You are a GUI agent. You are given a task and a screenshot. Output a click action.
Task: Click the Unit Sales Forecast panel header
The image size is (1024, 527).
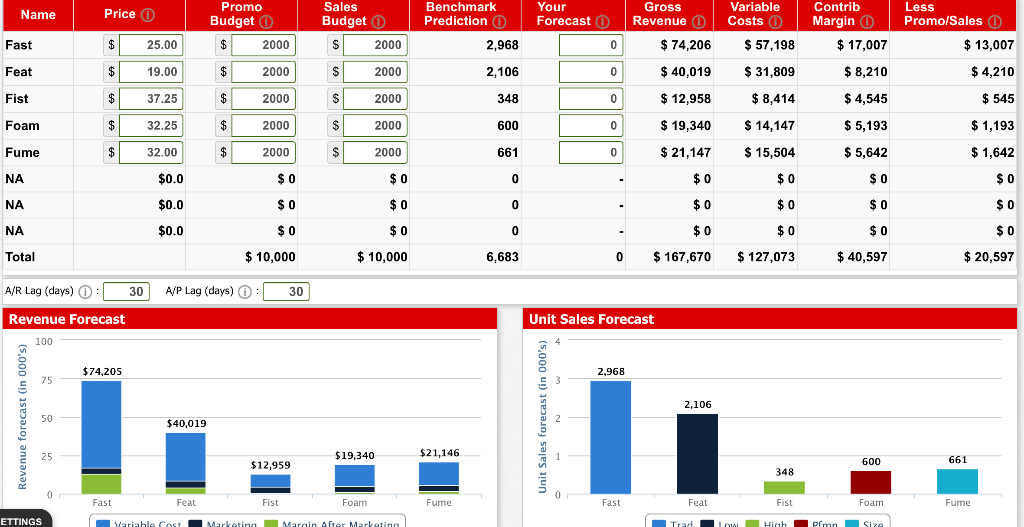[771, 319]
